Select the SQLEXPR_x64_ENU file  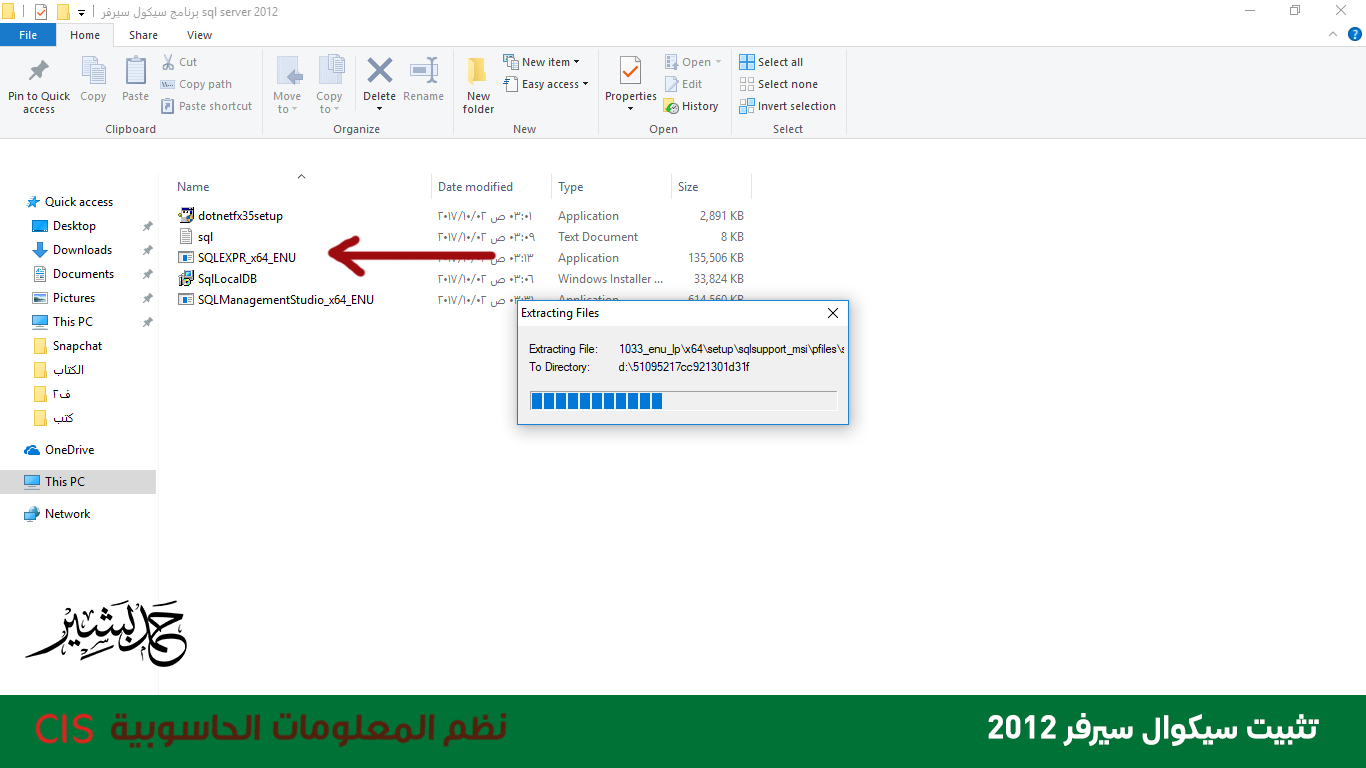(x=237, y=258)
